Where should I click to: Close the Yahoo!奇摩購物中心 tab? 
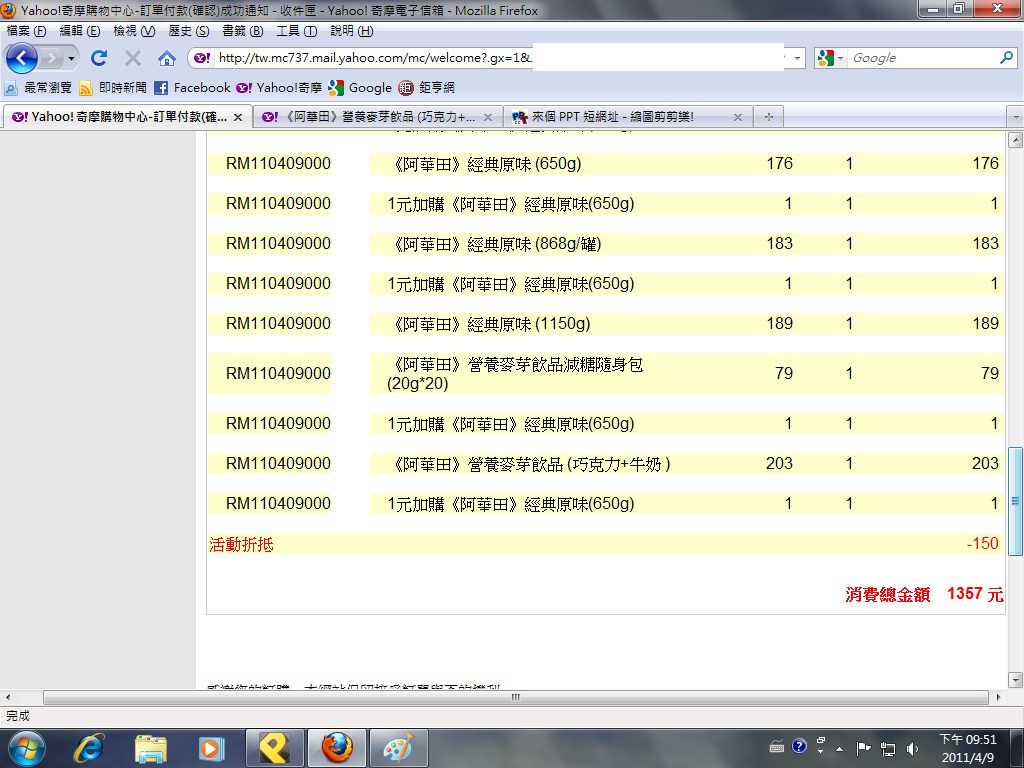coord(238,117)
